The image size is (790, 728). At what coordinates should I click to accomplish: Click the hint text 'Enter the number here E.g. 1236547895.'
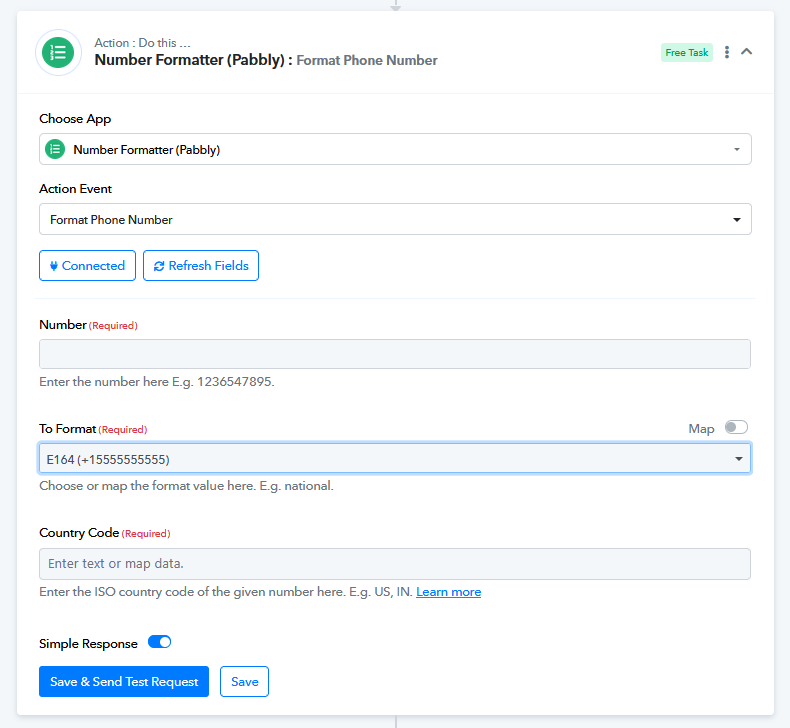coord(157,382)
